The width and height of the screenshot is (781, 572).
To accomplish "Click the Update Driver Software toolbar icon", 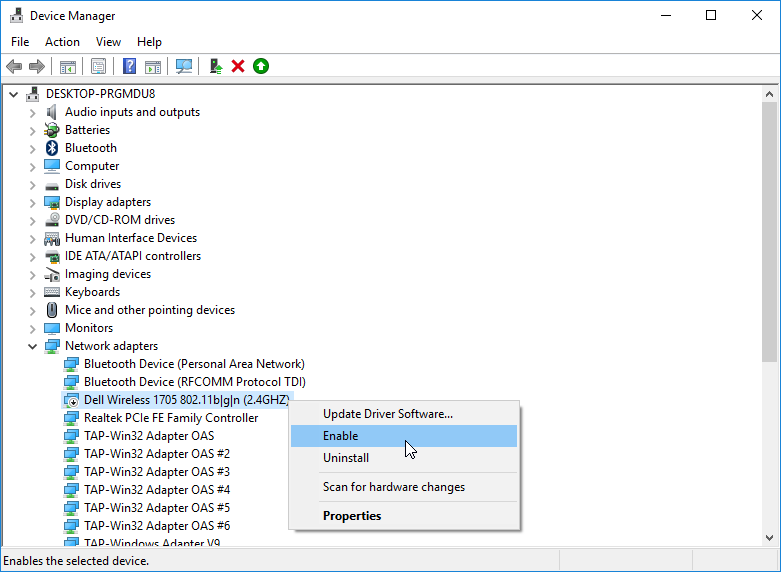I will pos(215,66).
